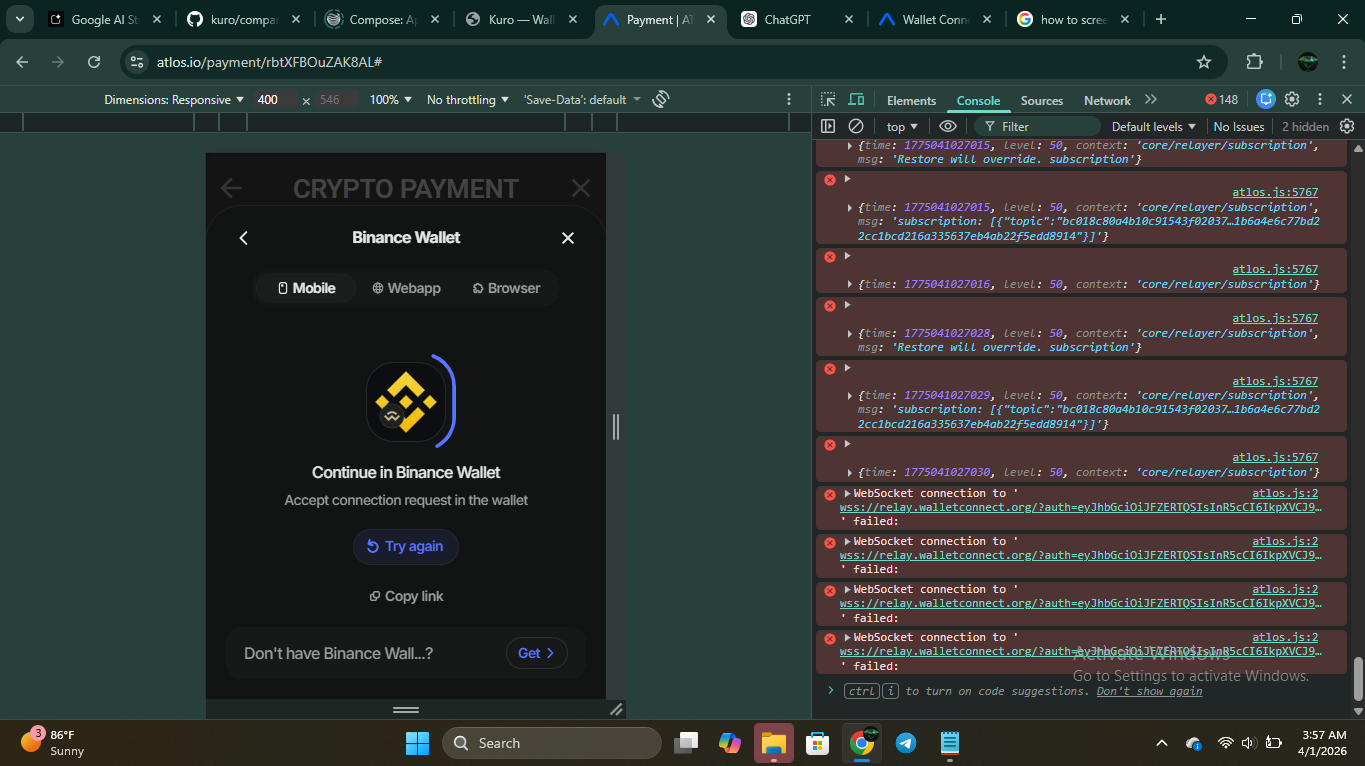Click the live expression eye icon
Screen dimensions: 1365x766
(x=948, y=126)
